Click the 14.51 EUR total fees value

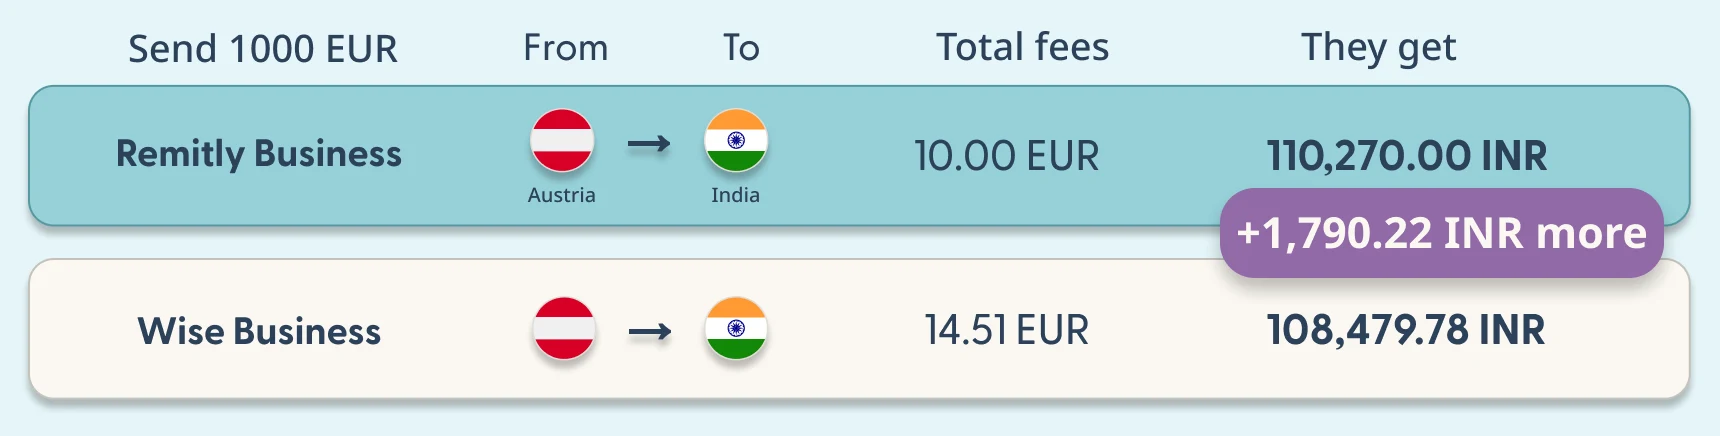[x=1006, y=330]
